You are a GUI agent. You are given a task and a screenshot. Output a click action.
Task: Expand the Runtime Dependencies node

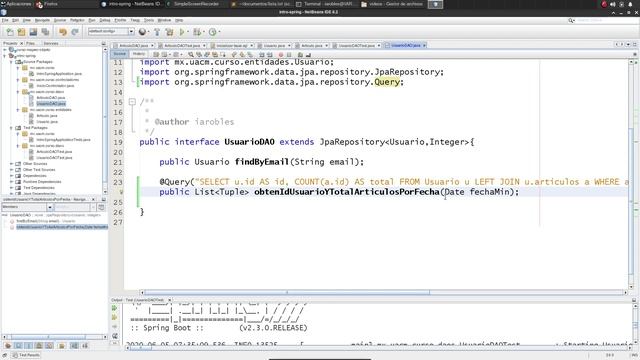[x=11, y=182]
